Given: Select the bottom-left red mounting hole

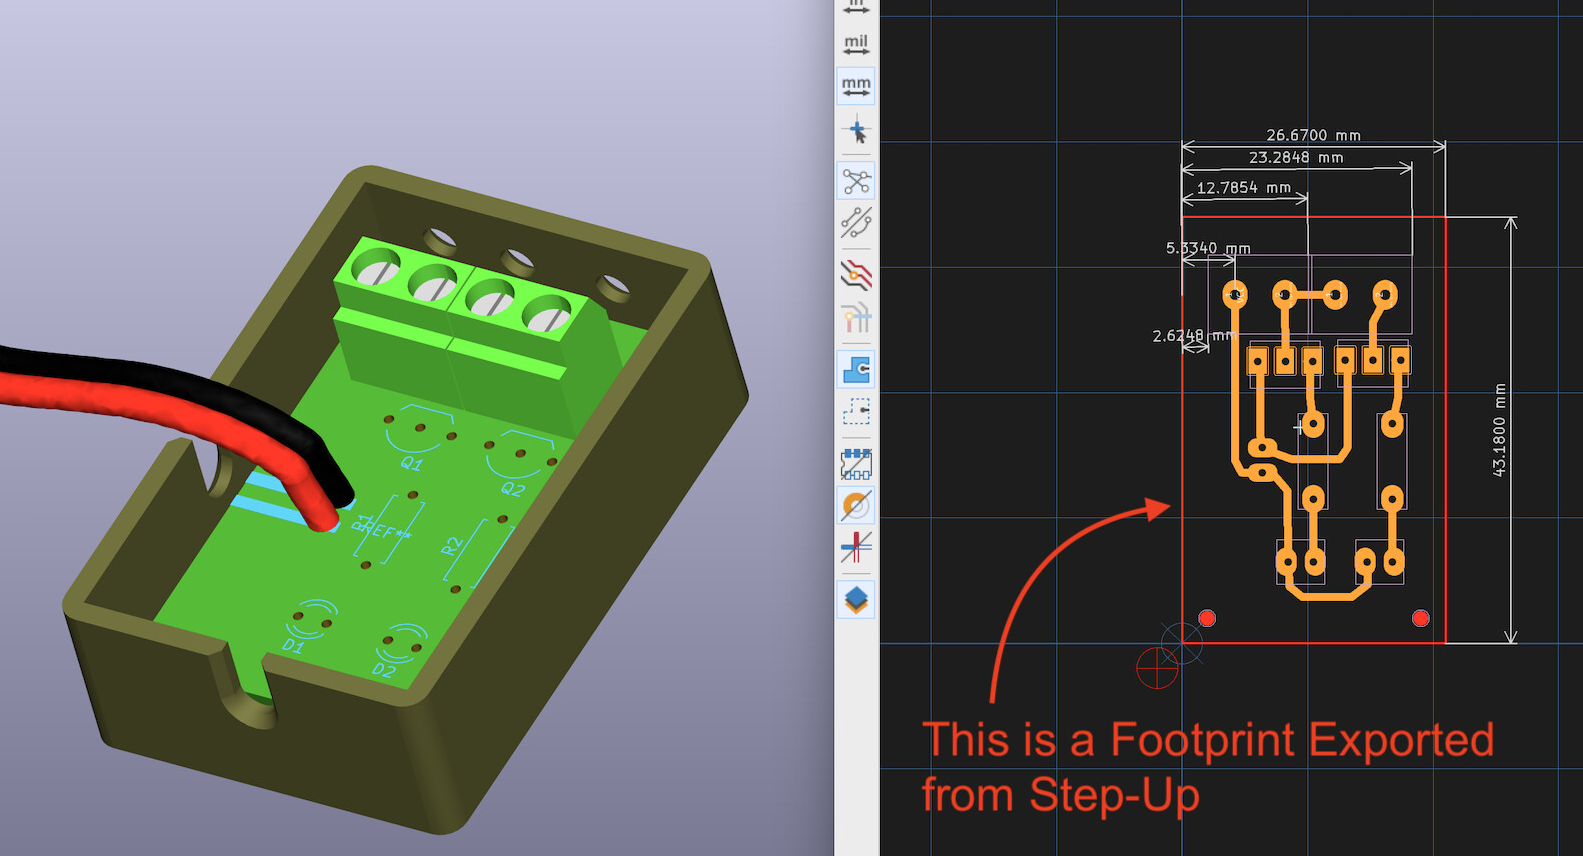Looking at the screenshot, I should pos(1207,618).
